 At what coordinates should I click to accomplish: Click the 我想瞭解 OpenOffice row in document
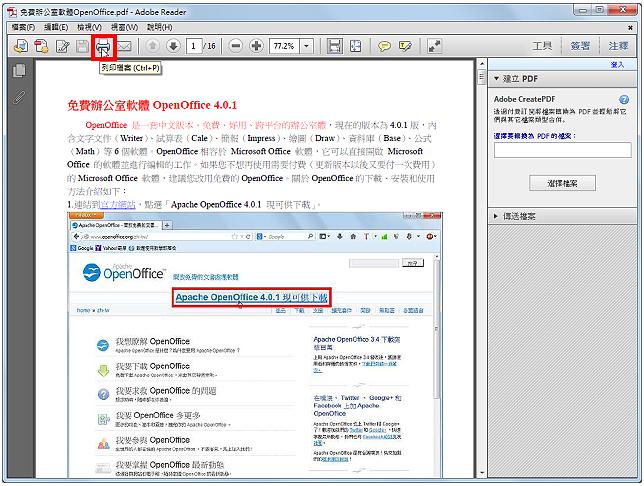pos(195,345)
